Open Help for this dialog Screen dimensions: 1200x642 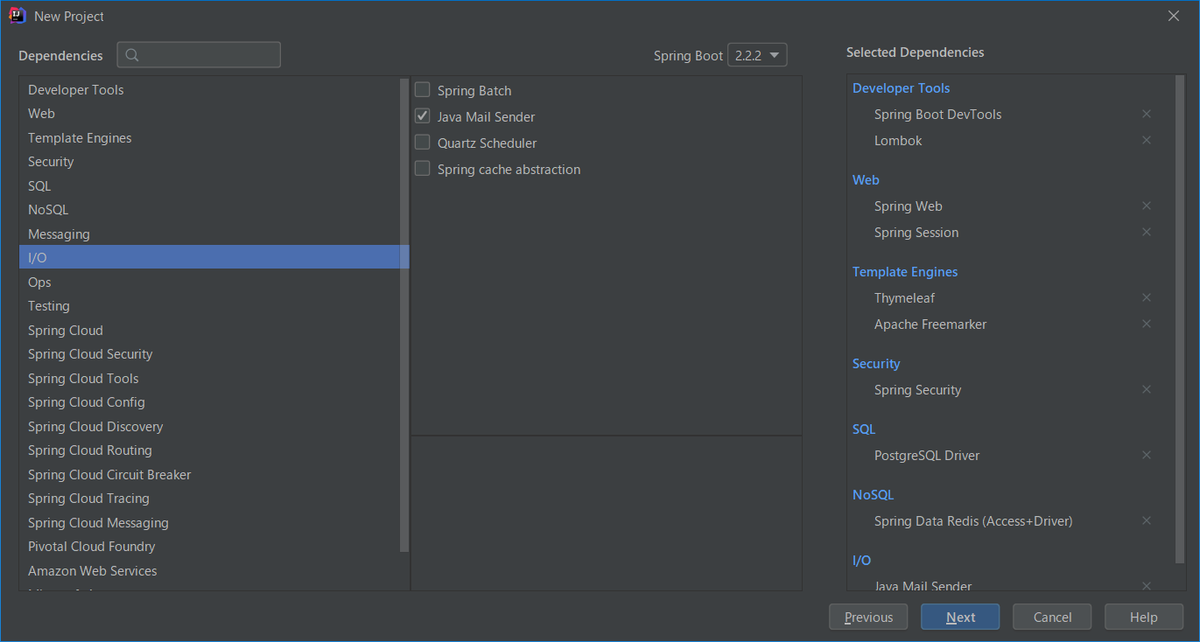pos(1143,617)
